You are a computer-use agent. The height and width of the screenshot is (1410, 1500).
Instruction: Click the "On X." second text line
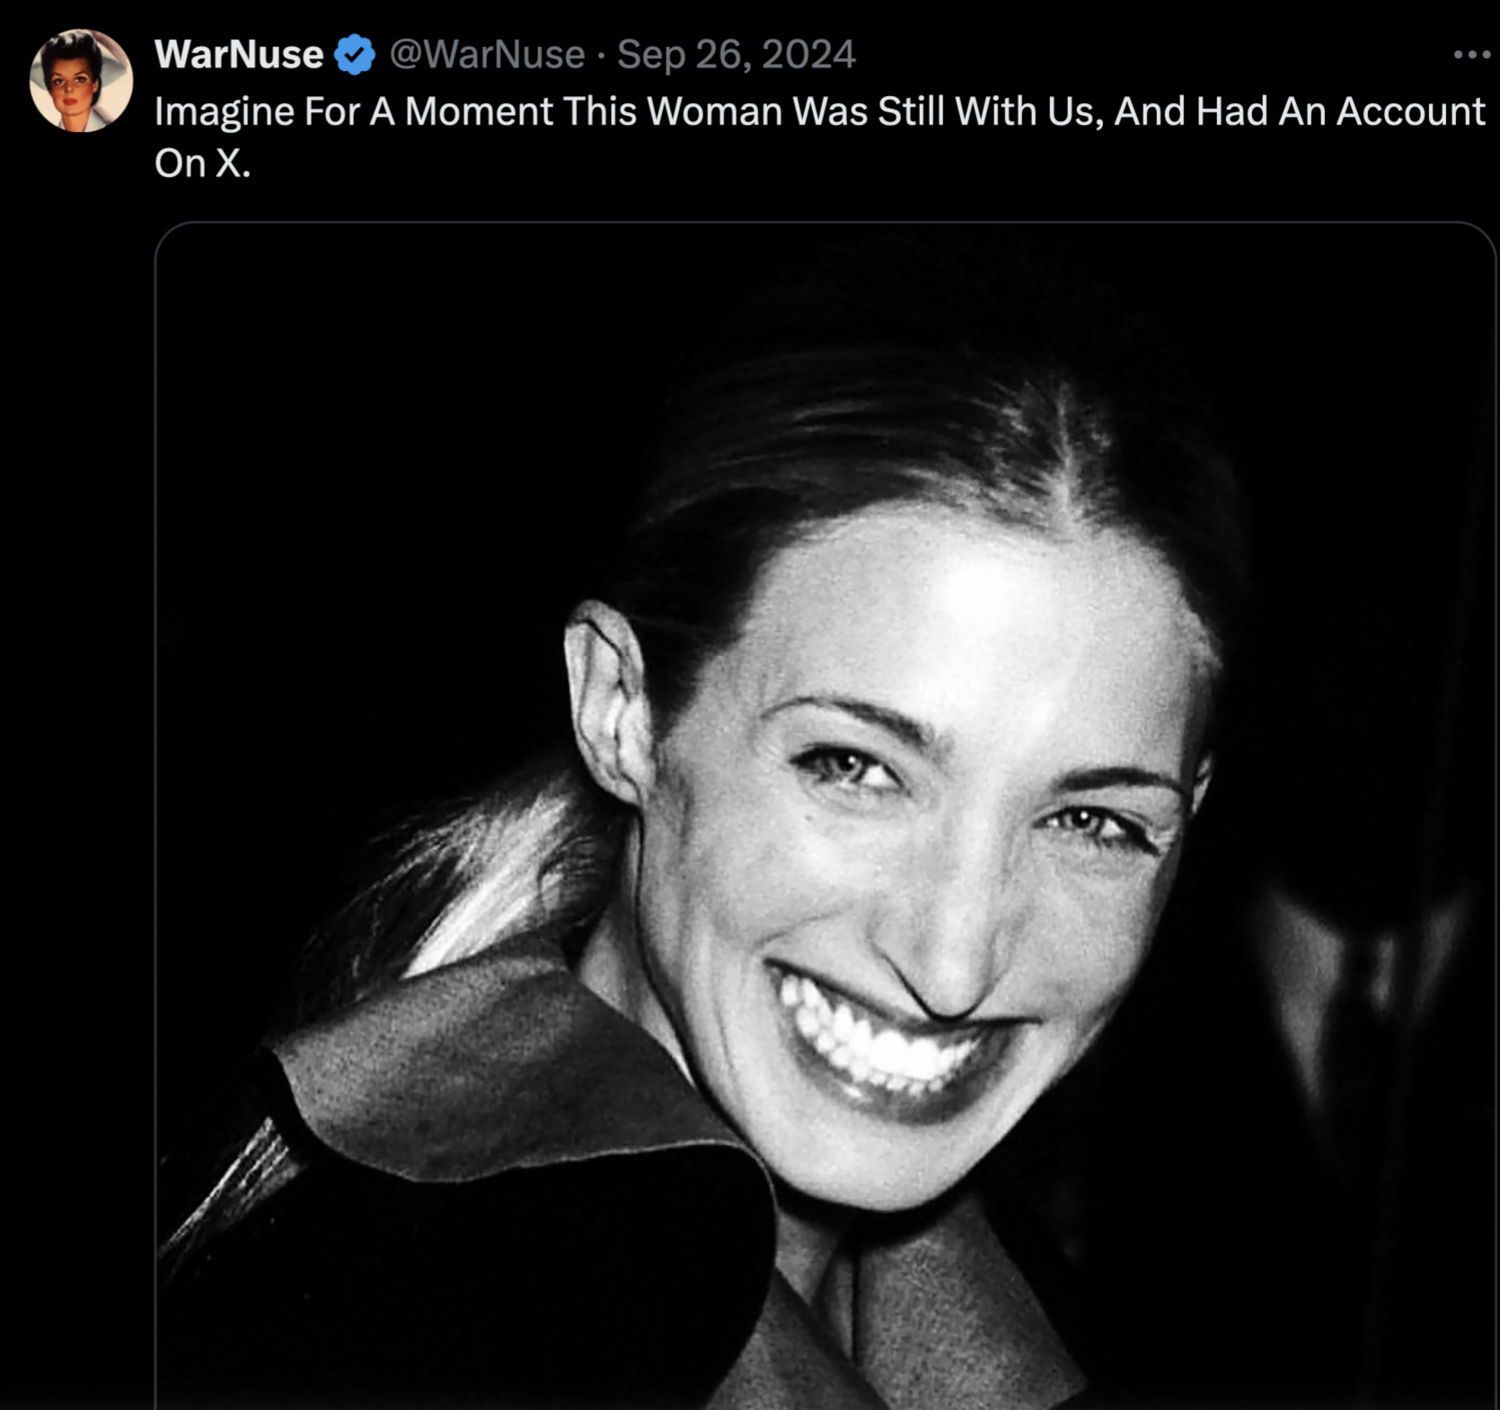202,163
